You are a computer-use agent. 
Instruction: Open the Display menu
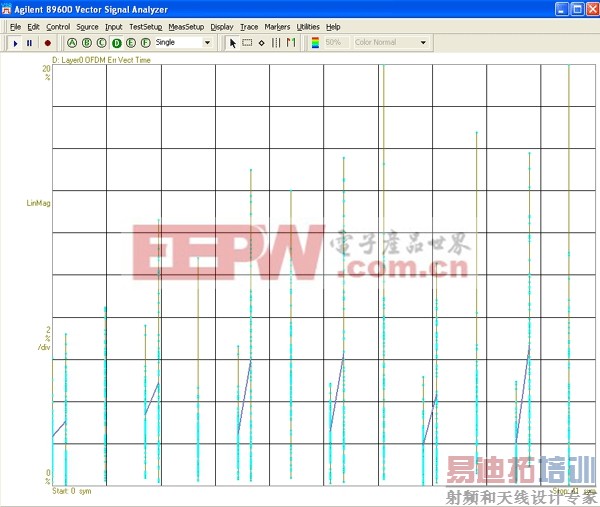[222, 27]
